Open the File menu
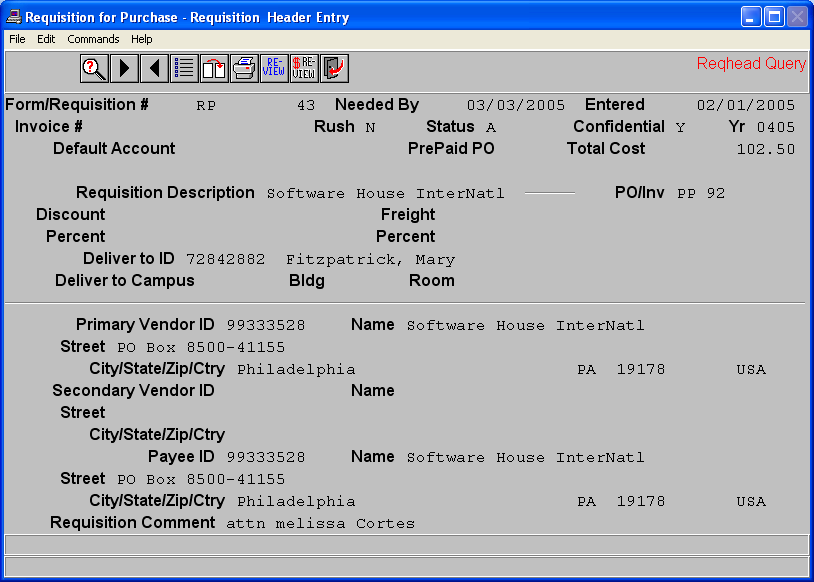Image resolution: width=814 pixels, height=582 pixels. pyautogui.click(x=17, y=39)
